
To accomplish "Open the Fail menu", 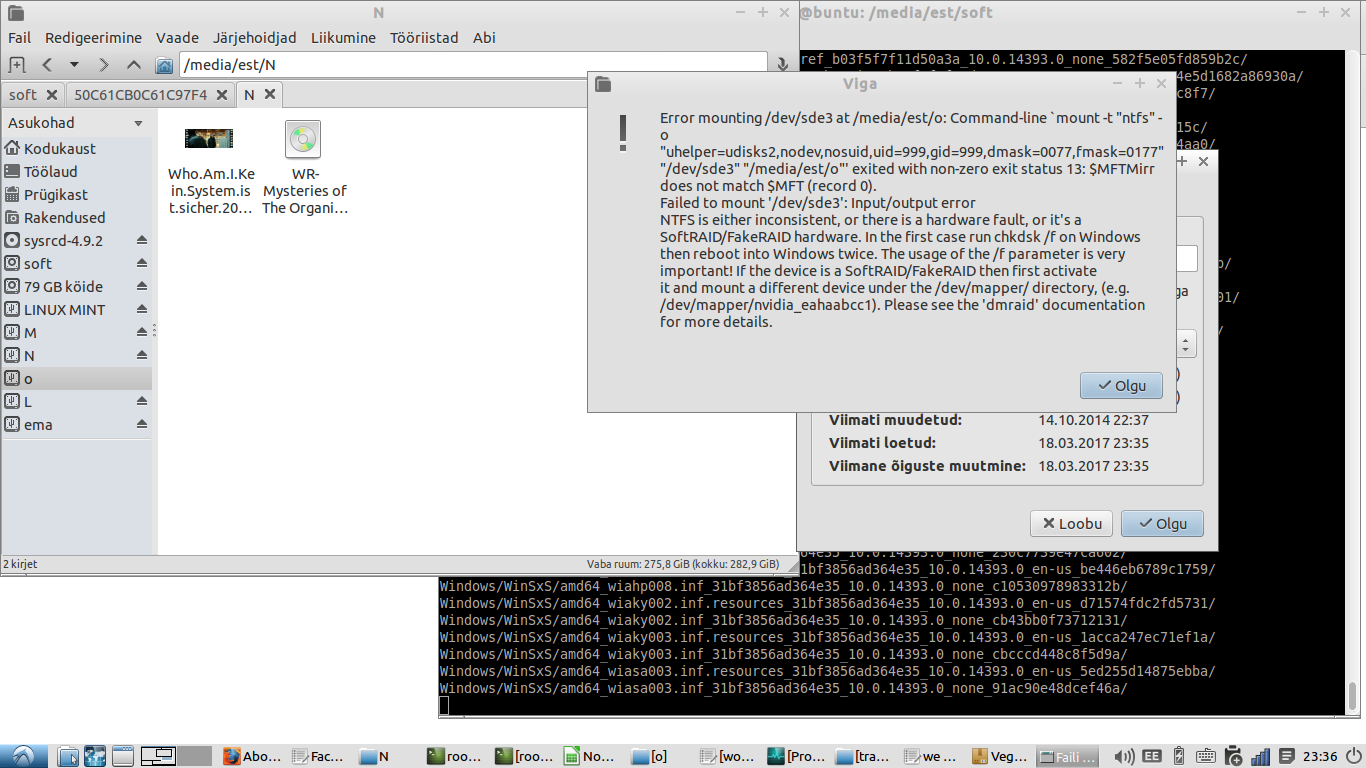I will point(20,38).
